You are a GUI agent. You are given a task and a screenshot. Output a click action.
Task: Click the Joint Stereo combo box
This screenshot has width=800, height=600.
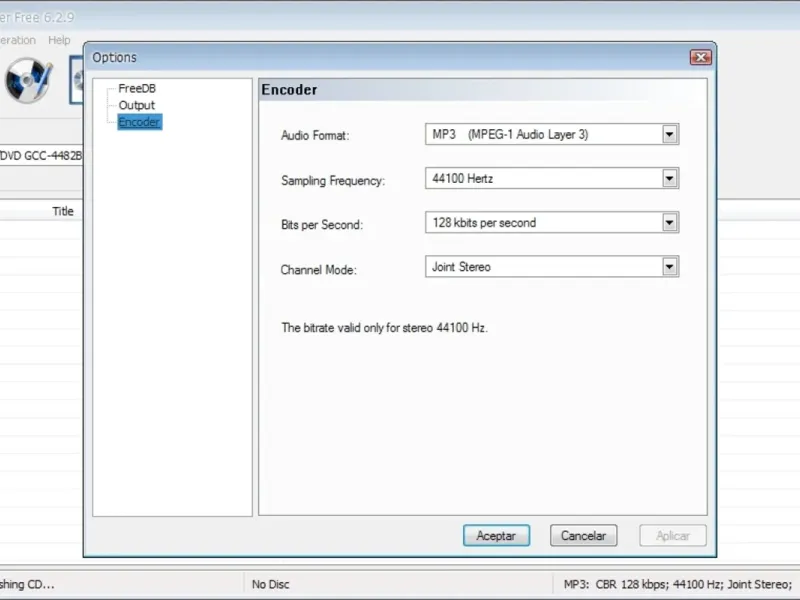pyautogui.click(x=552, y=266)
